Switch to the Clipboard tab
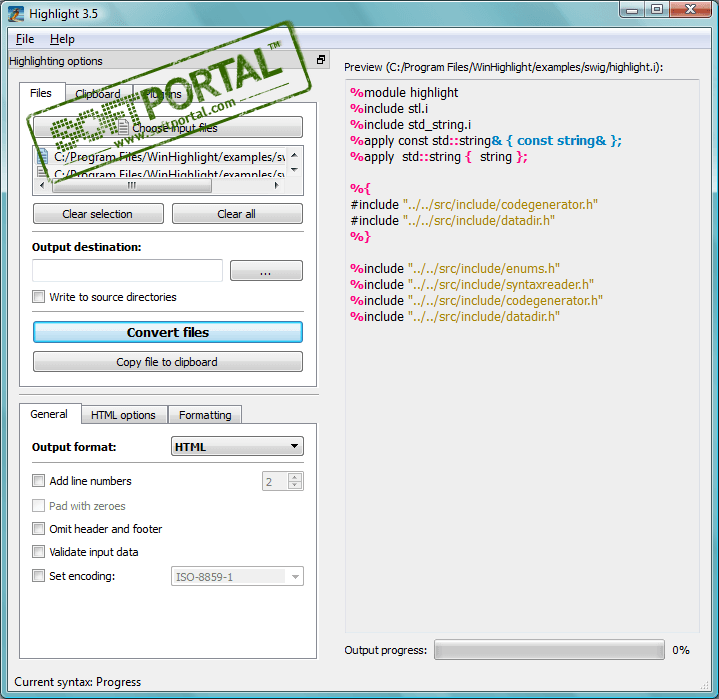Image resolution: width=719 pixels, height=699 pixels. [98, 94]
